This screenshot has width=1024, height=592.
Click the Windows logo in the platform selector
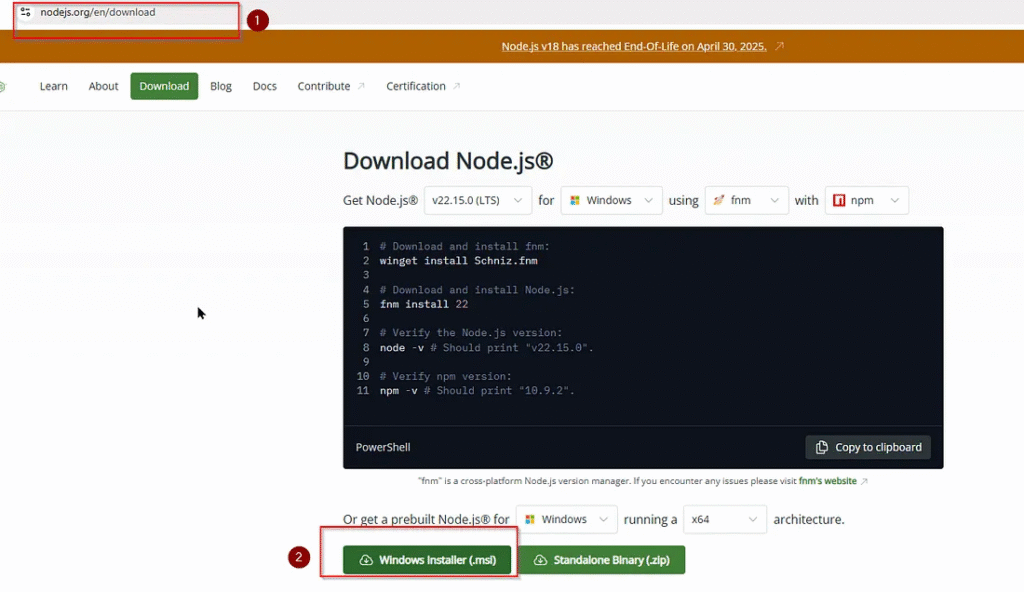pyautogui.click(x=575, y=201)
